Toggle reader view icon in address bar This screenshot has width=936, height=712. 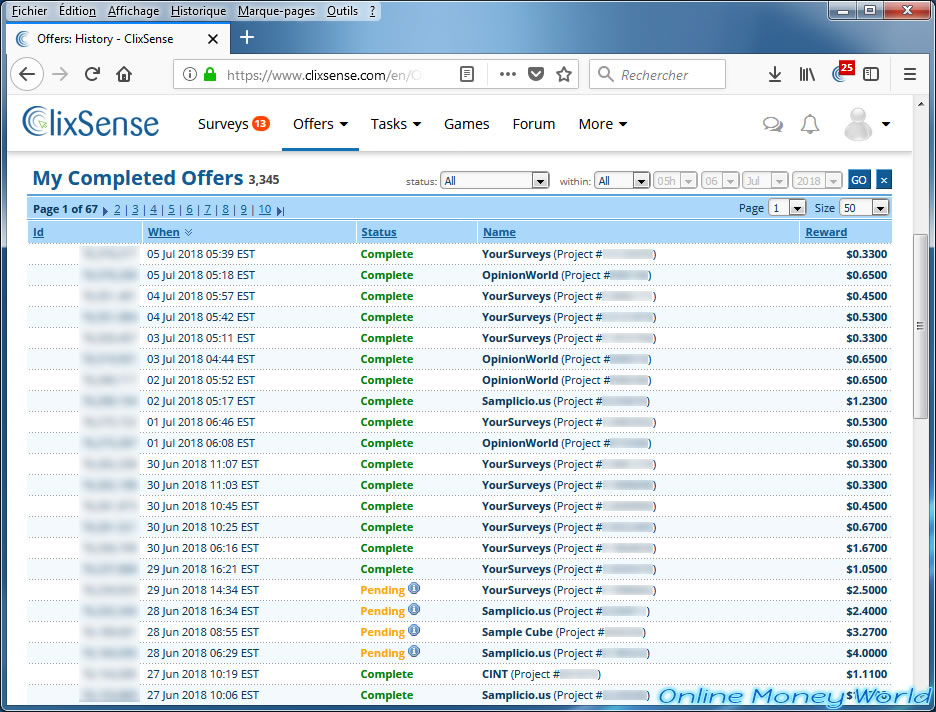[x=467, y=74]
